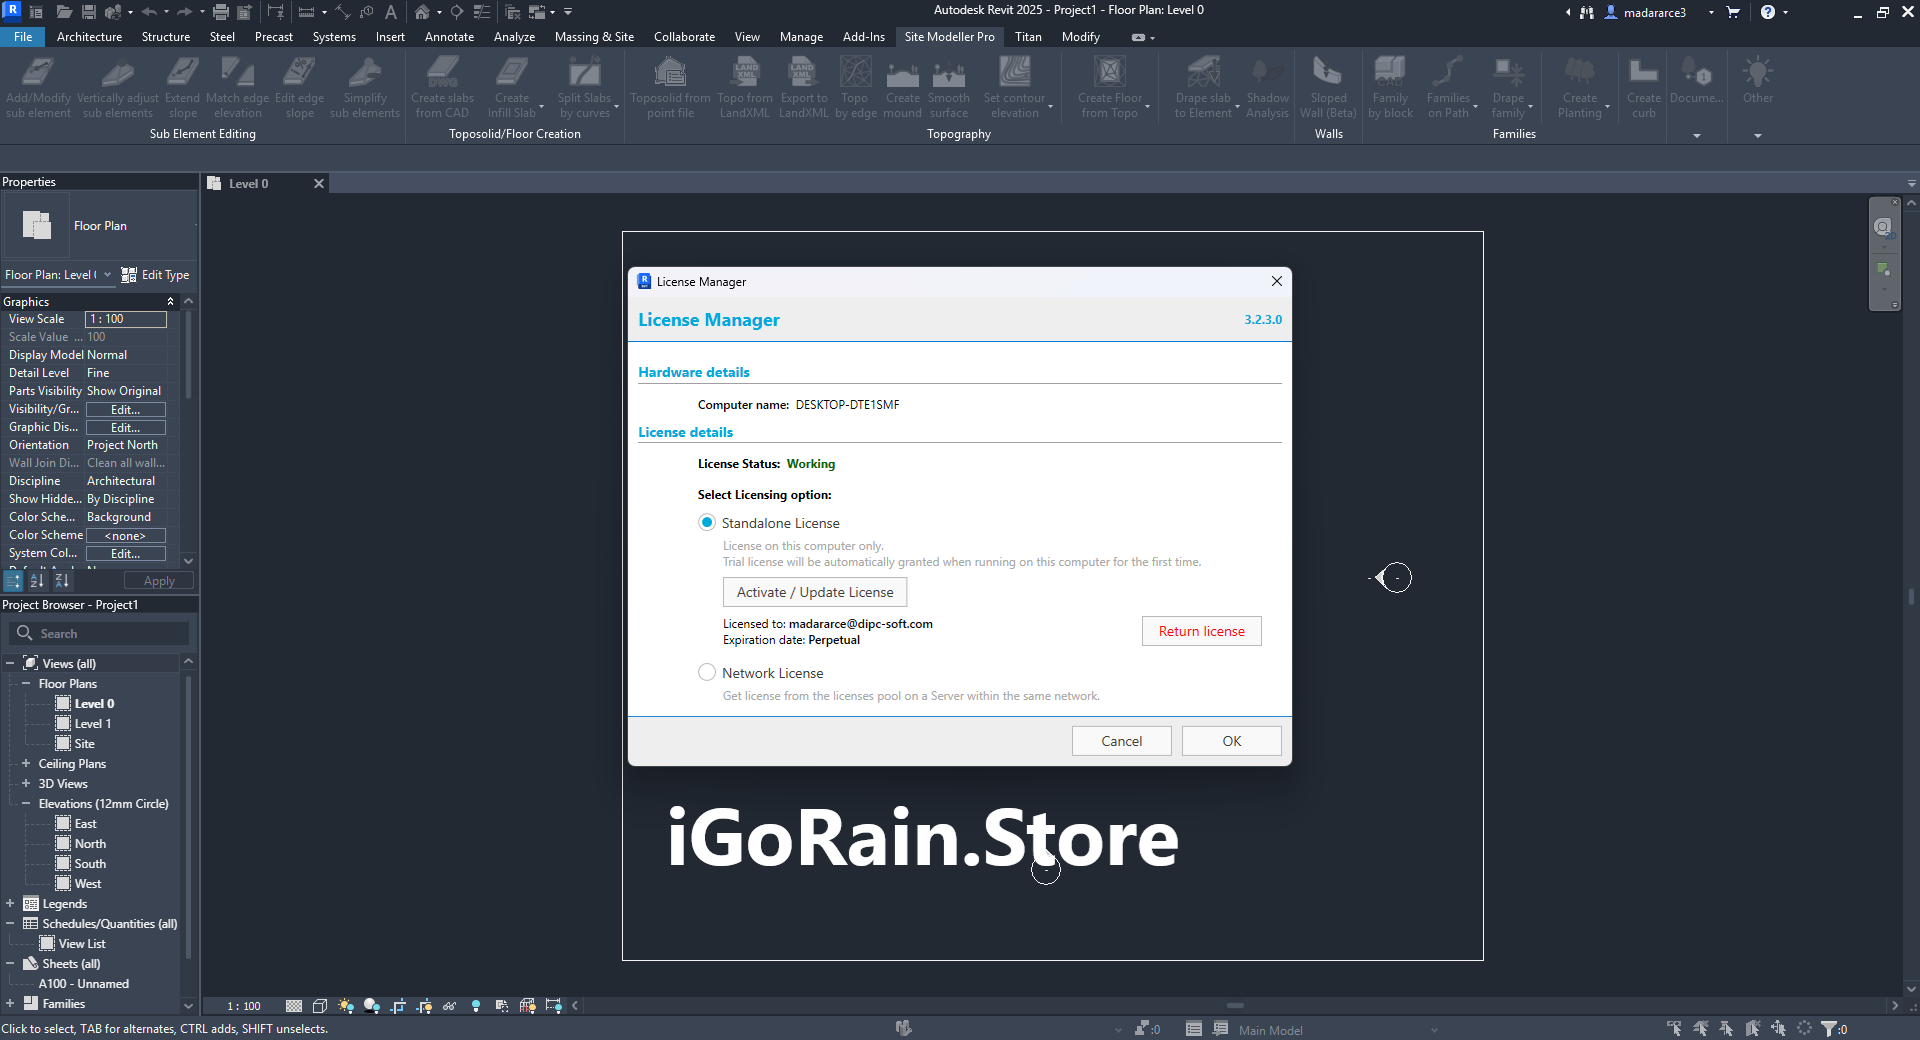The height and width of the screenshot is (1040, 1920).
Task: Click the Activate / Update License button
Action: point(814,592)
